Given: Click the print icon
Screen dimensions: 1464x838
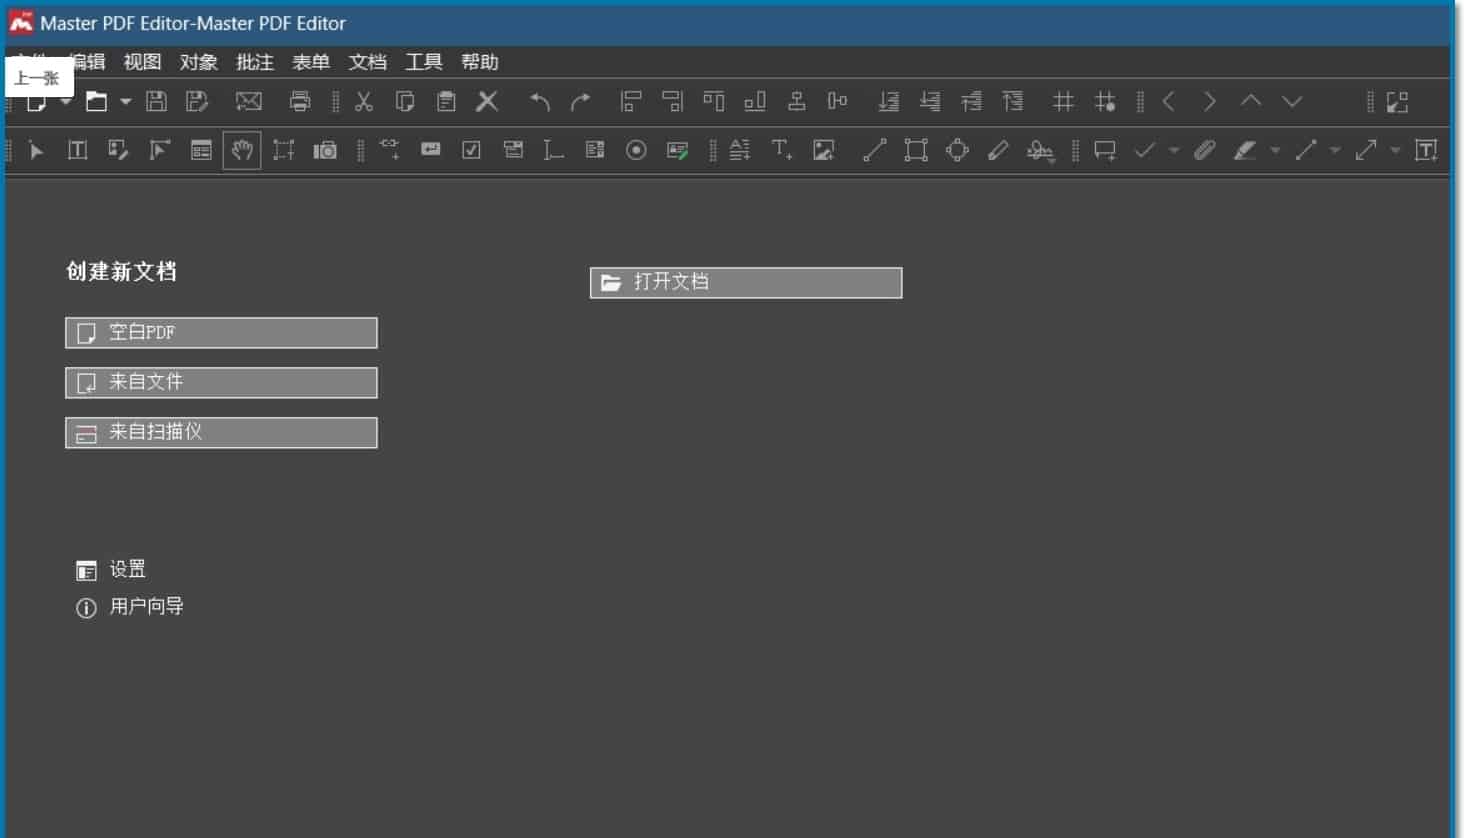Looking at the screenshot, I should tap(300, 101).
